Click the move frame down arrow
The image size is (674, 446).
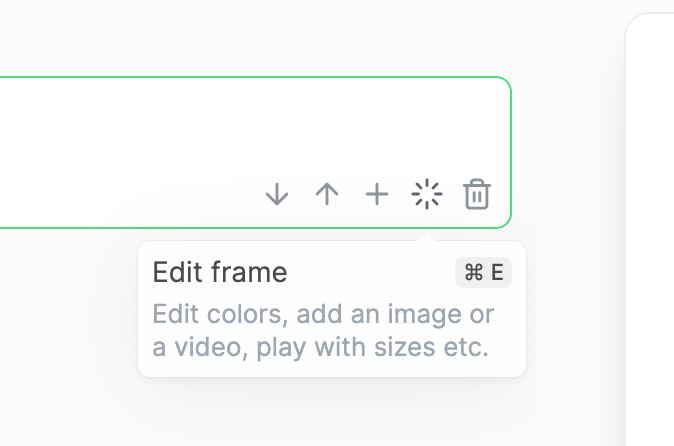click(x=277, y=194)
